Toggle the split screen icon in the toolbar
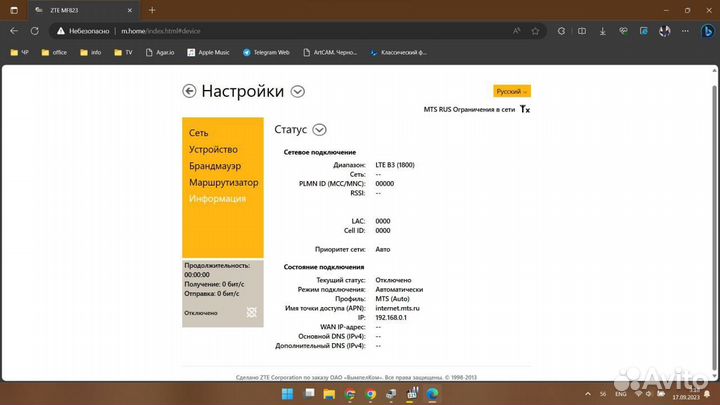720x405 pixels. tap(582, 31)
